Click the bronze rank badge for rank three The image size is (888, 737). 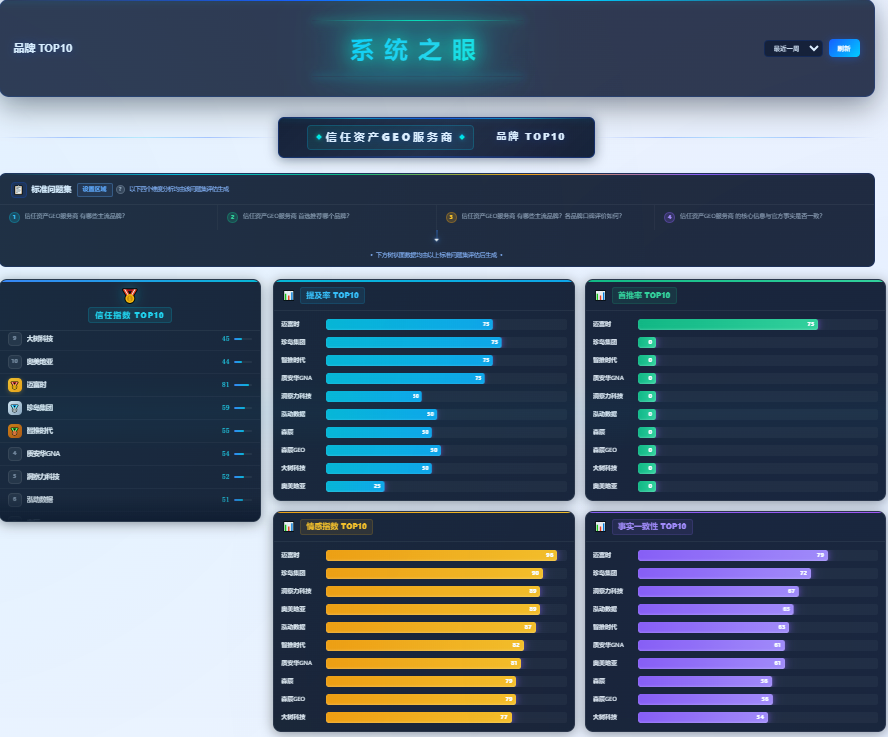pyautogui.click(x=15, y=431)
